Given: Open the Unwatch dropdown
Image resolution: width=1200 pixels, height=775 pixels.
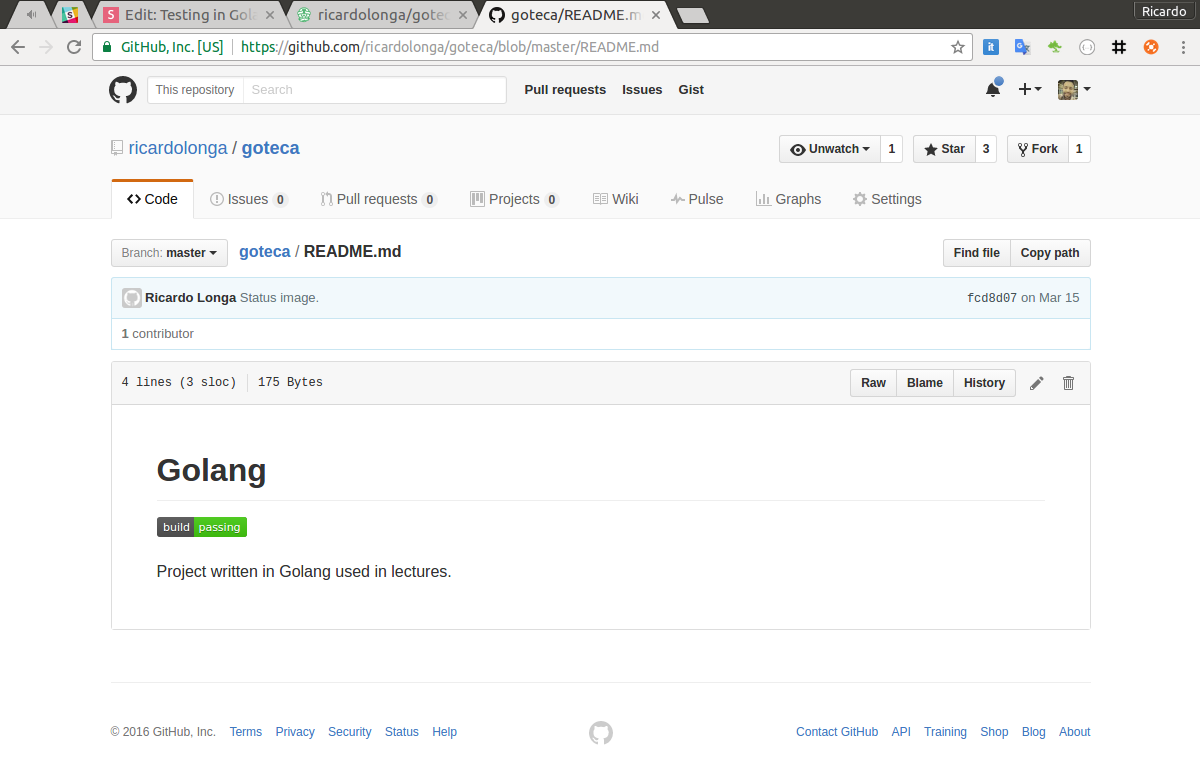Looking at the screenshot, I should (830, 149).
